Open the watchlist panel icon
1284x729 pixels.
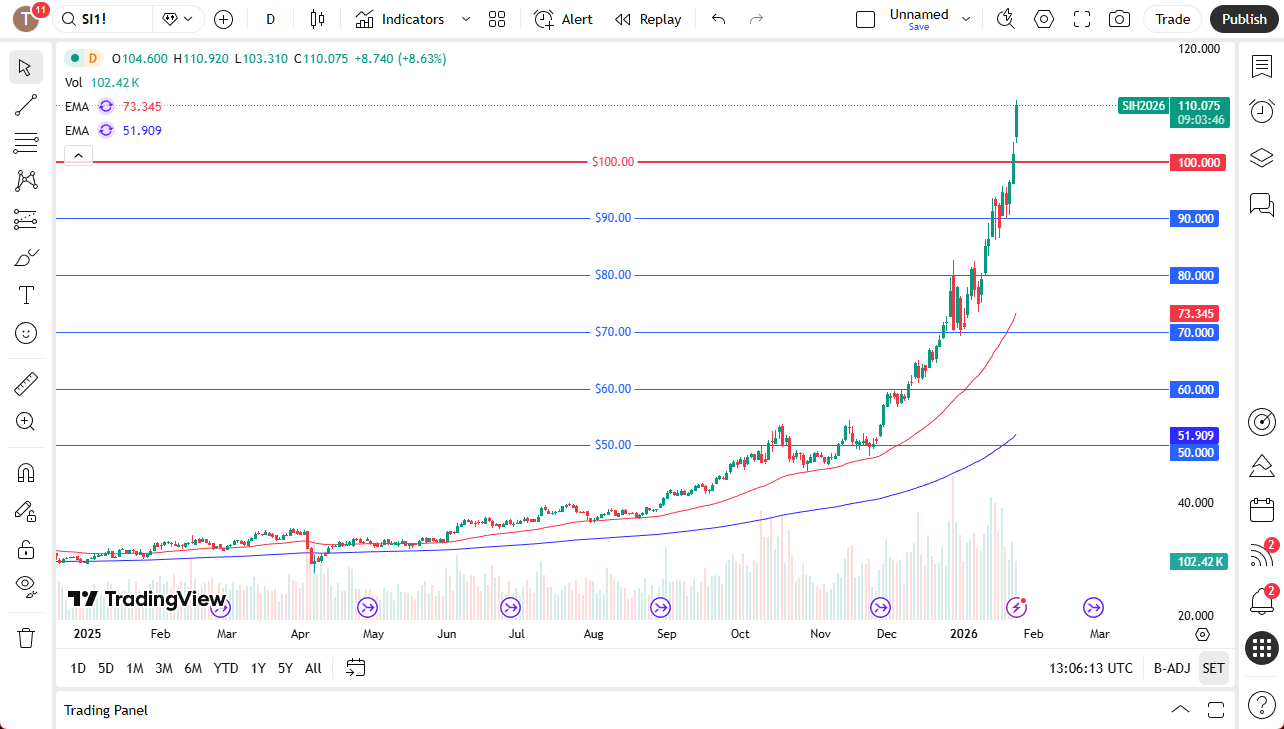(x=1262, y=67)
